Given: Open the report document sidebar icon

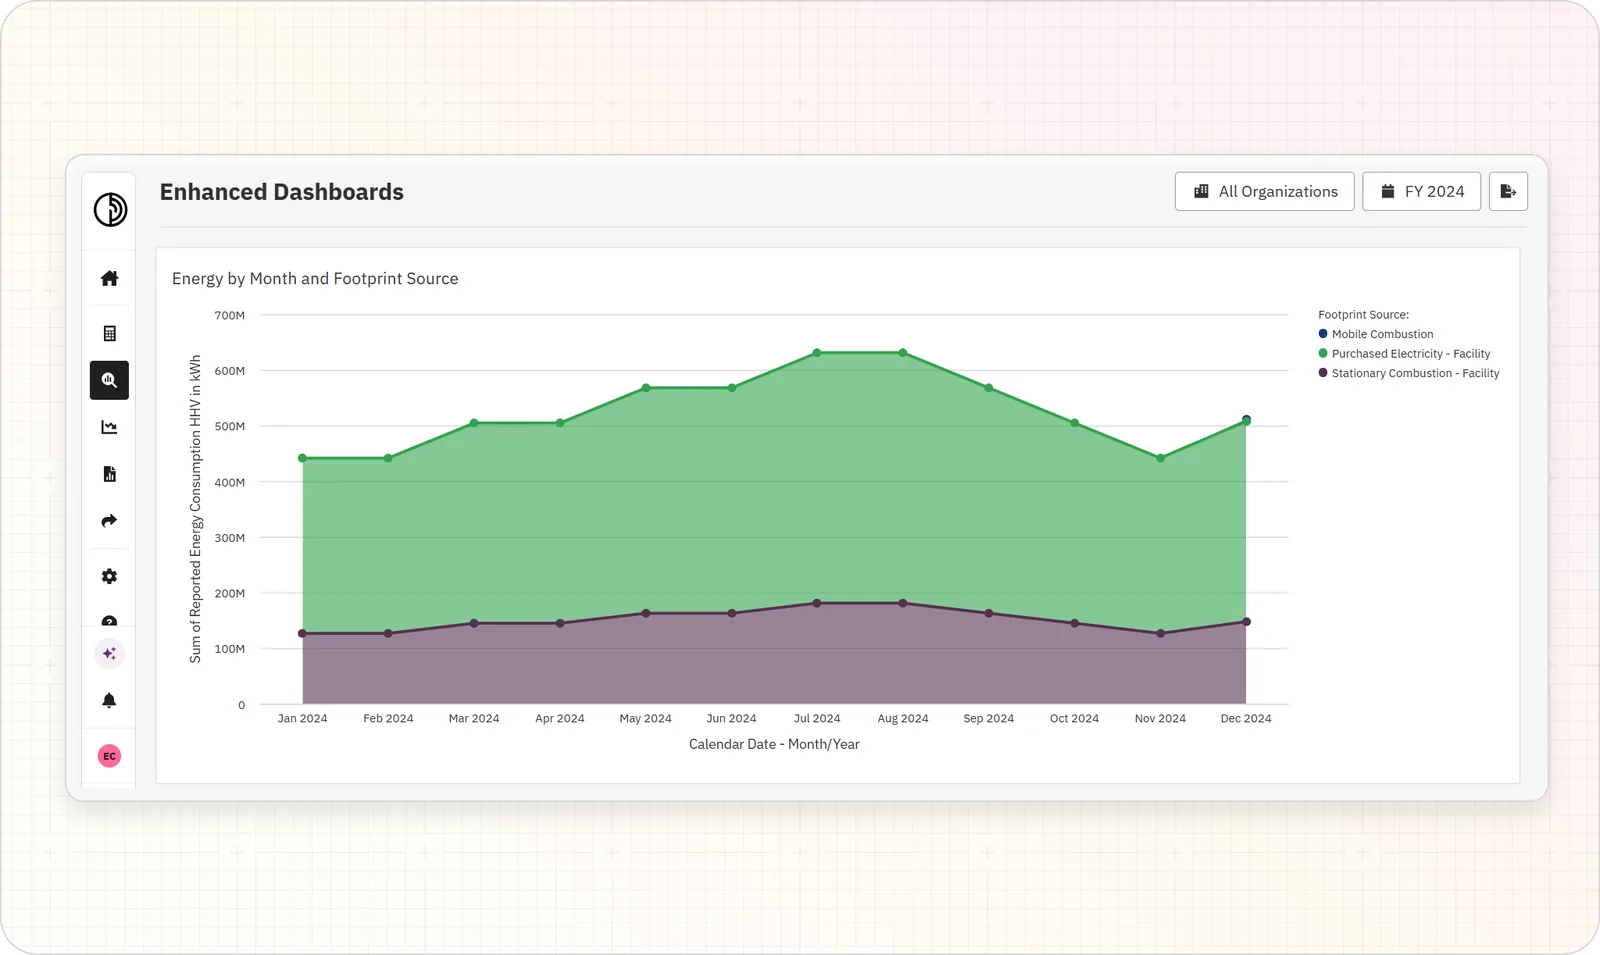Looking at the screenshot, I should pos(110,474).
